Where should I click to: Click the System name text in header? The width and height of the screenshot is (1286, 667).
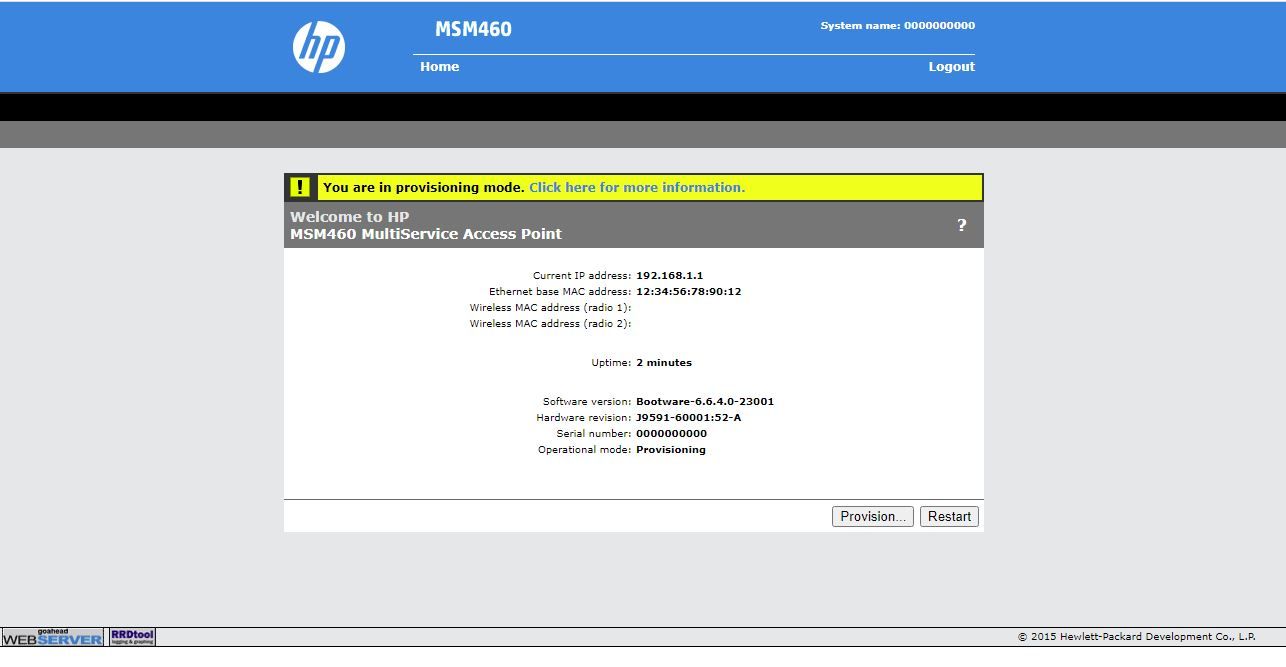898,26
